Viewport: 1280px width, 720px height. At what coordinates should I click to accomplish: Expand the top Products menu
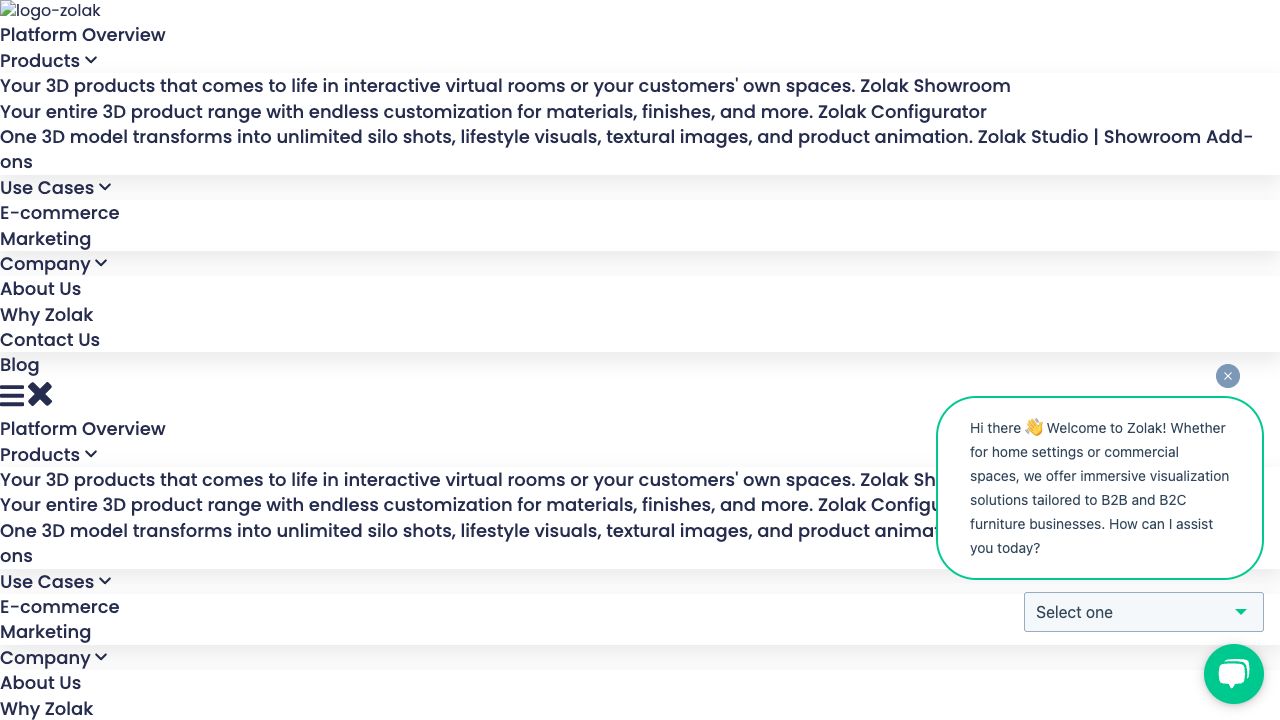[48, 61]
